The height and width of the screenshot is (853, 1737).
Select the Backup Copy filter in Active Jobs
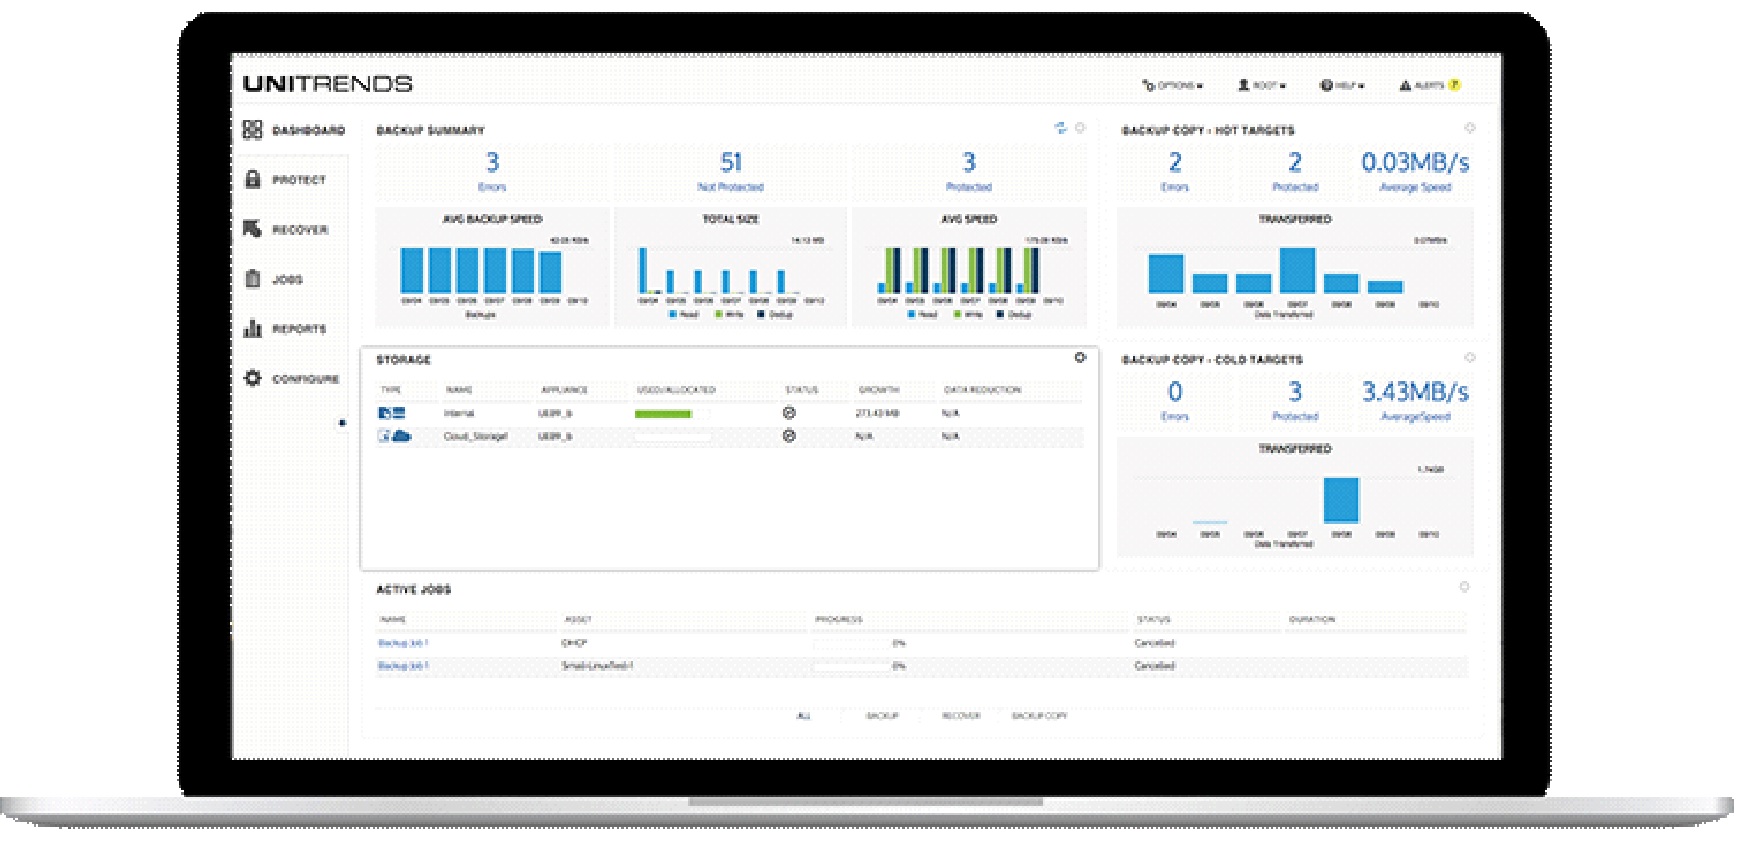(1040, 716)
